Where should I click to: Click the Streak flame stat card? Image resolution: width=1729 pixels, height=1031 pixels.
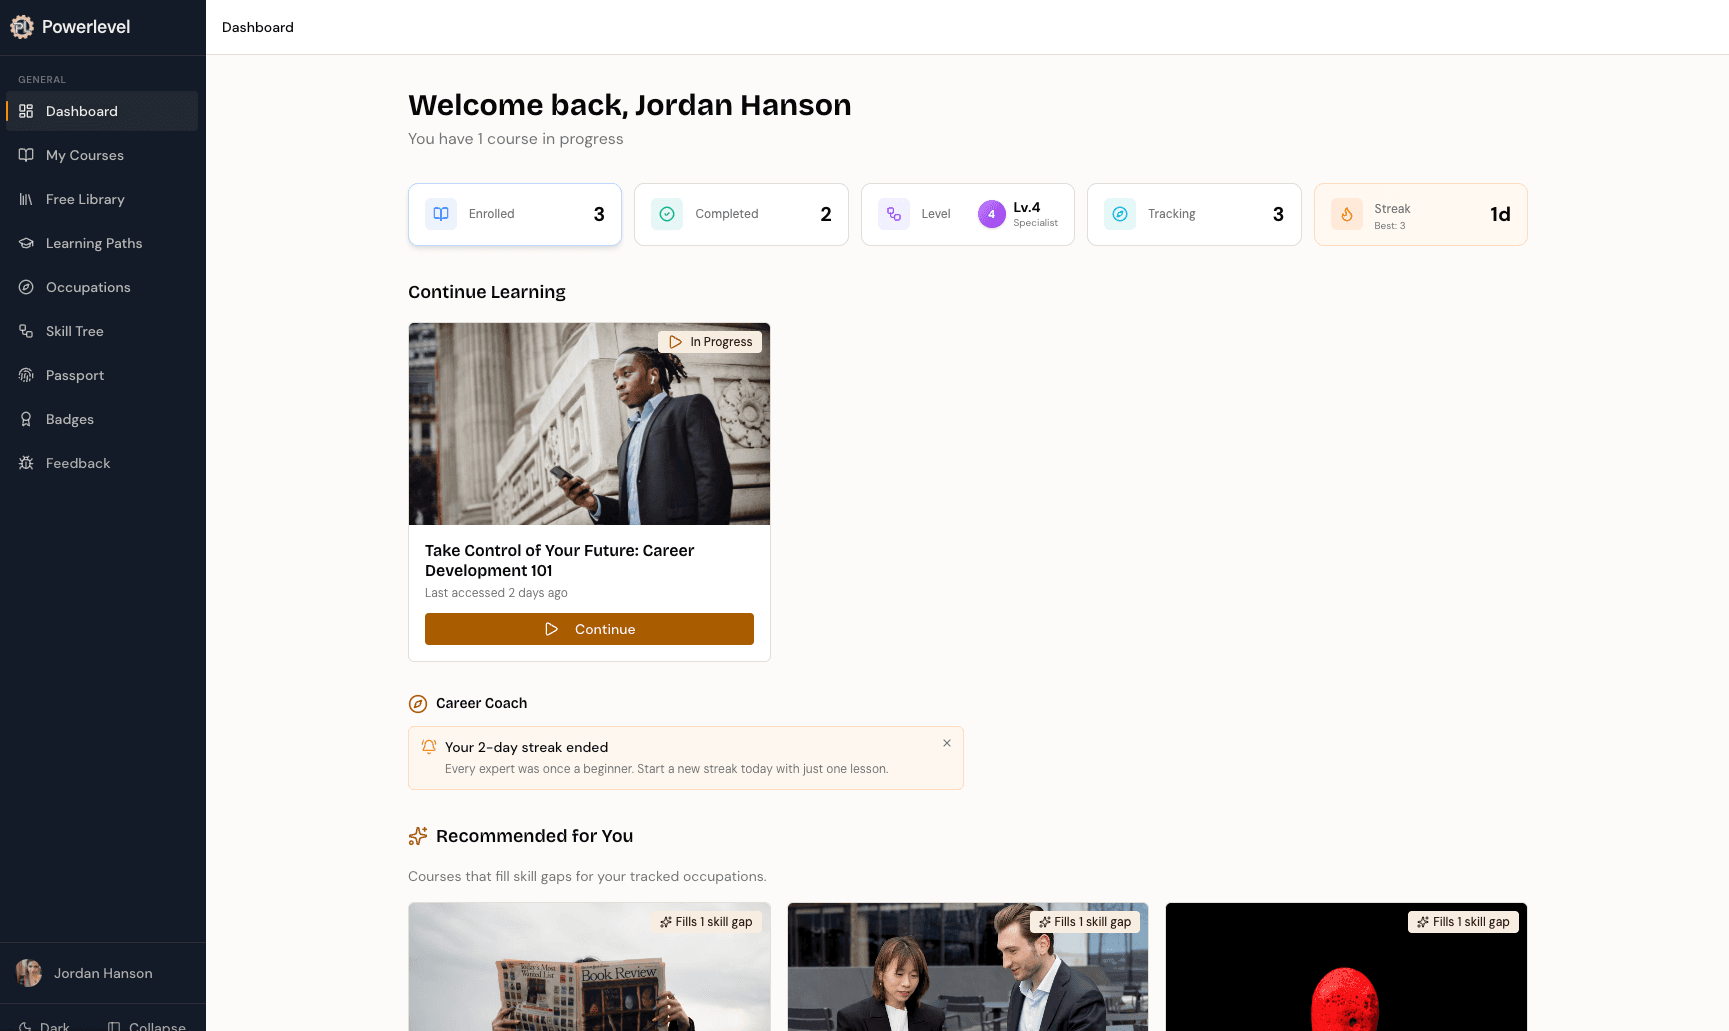pyautogui.click(x=1420, y=214)
